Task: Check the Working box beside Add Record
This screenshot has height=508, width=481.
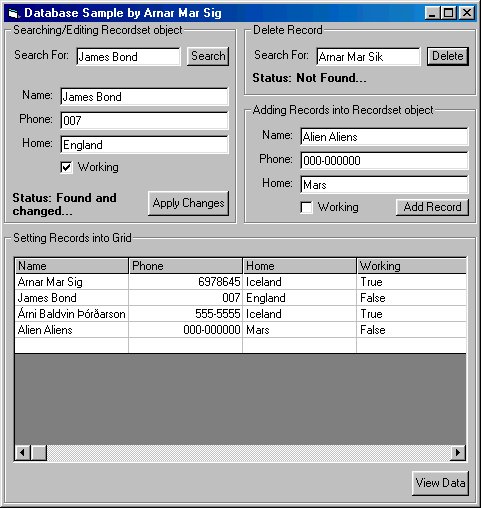Action: [306, 207]
